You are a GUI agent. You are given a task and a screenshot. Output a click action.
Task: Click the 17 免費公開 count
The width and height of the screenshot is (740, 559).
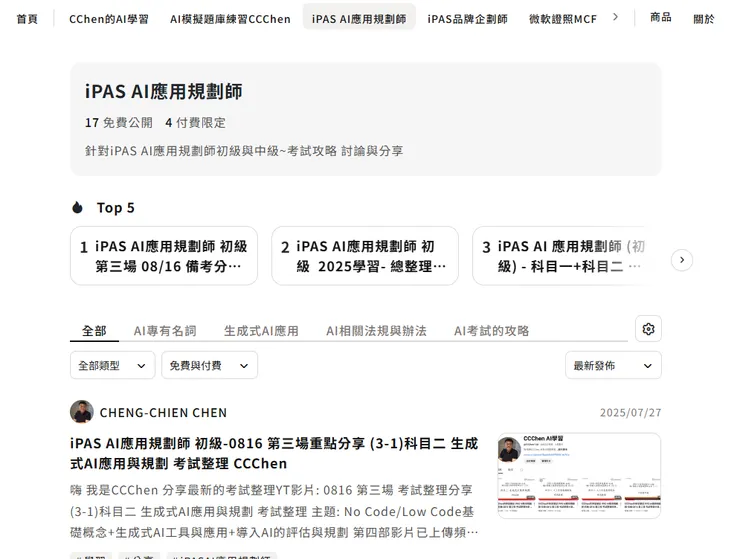click(x=118, y=123)
